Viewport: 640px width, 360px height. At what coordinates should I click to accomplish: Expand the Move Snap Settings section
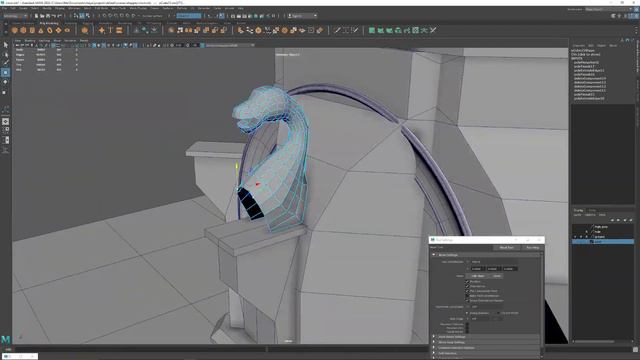(x=433, y=342)
